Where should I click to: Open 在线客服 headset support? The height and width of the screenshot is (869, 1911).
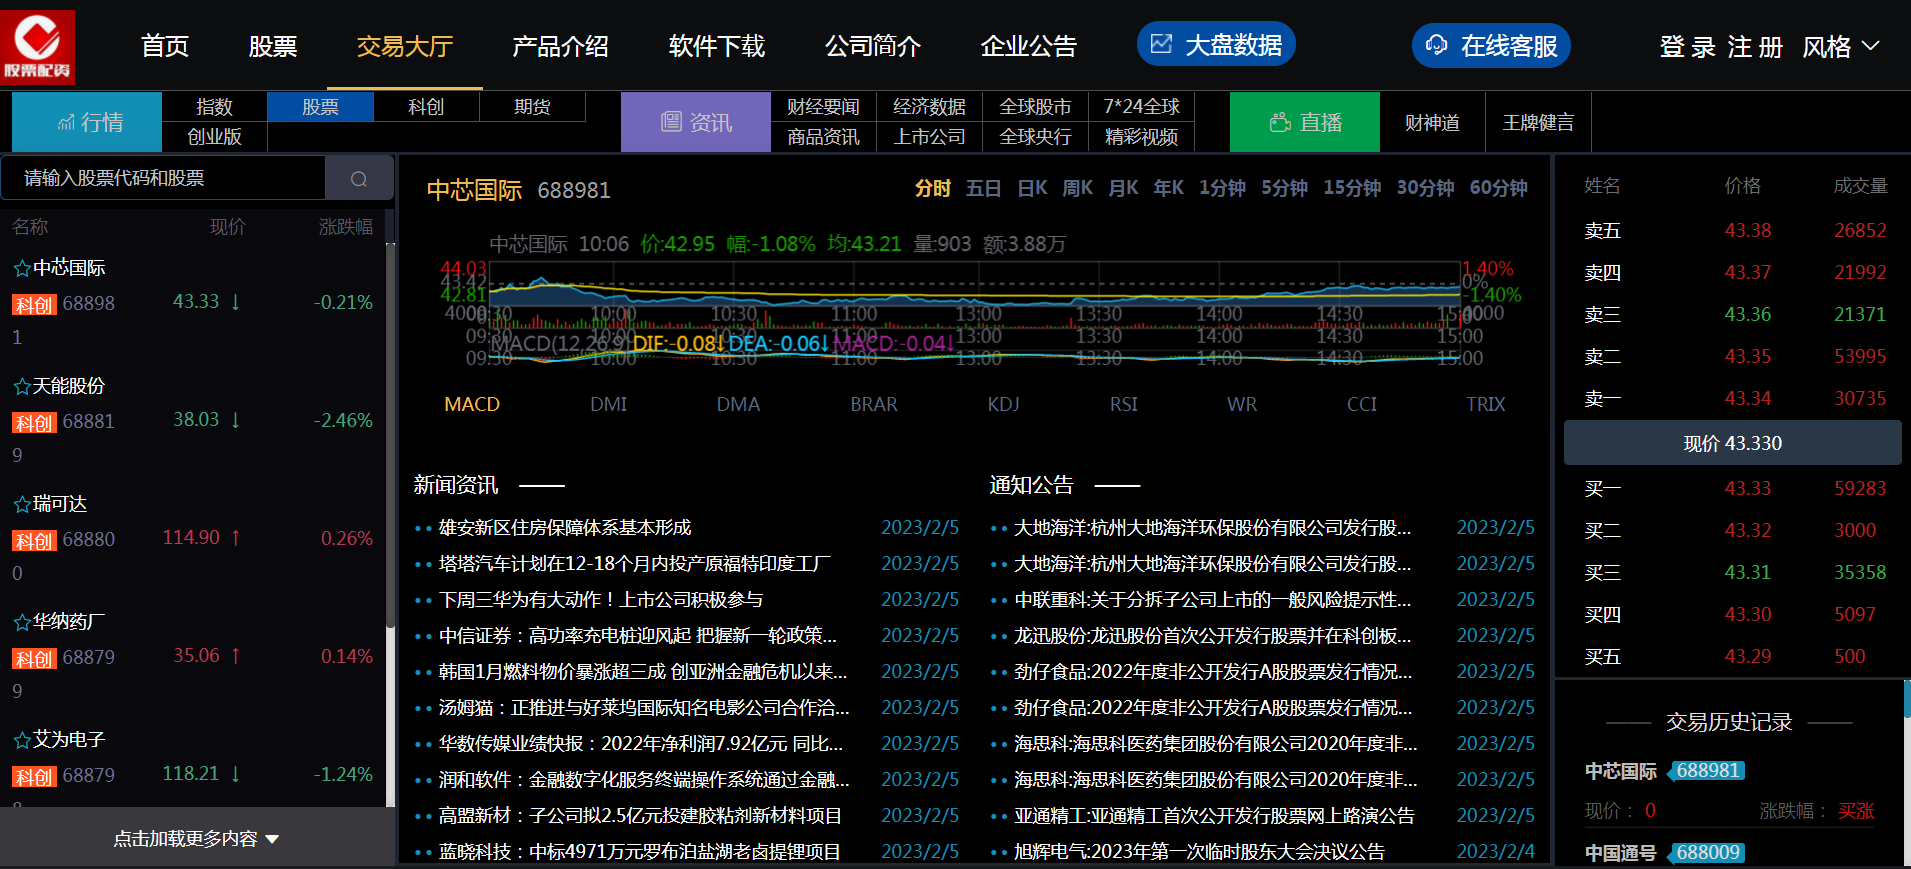coord(1491,46)
